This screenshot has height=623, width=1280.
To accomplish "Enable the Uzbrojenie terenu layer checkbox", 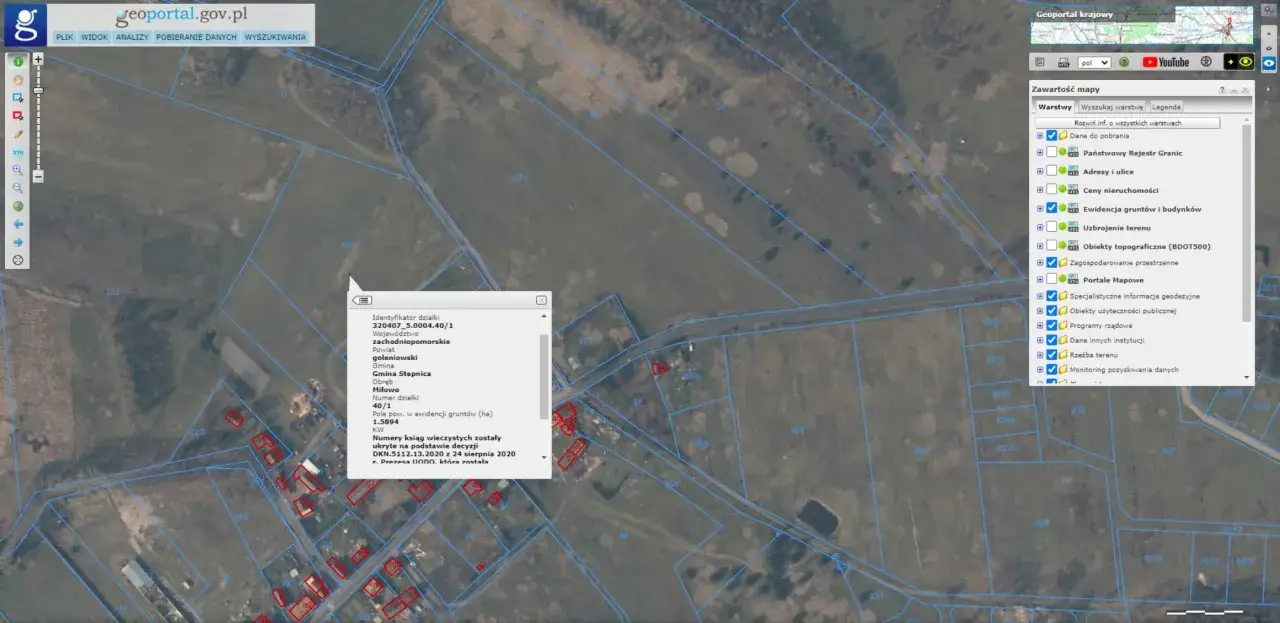I will [x=1051, y=227].
